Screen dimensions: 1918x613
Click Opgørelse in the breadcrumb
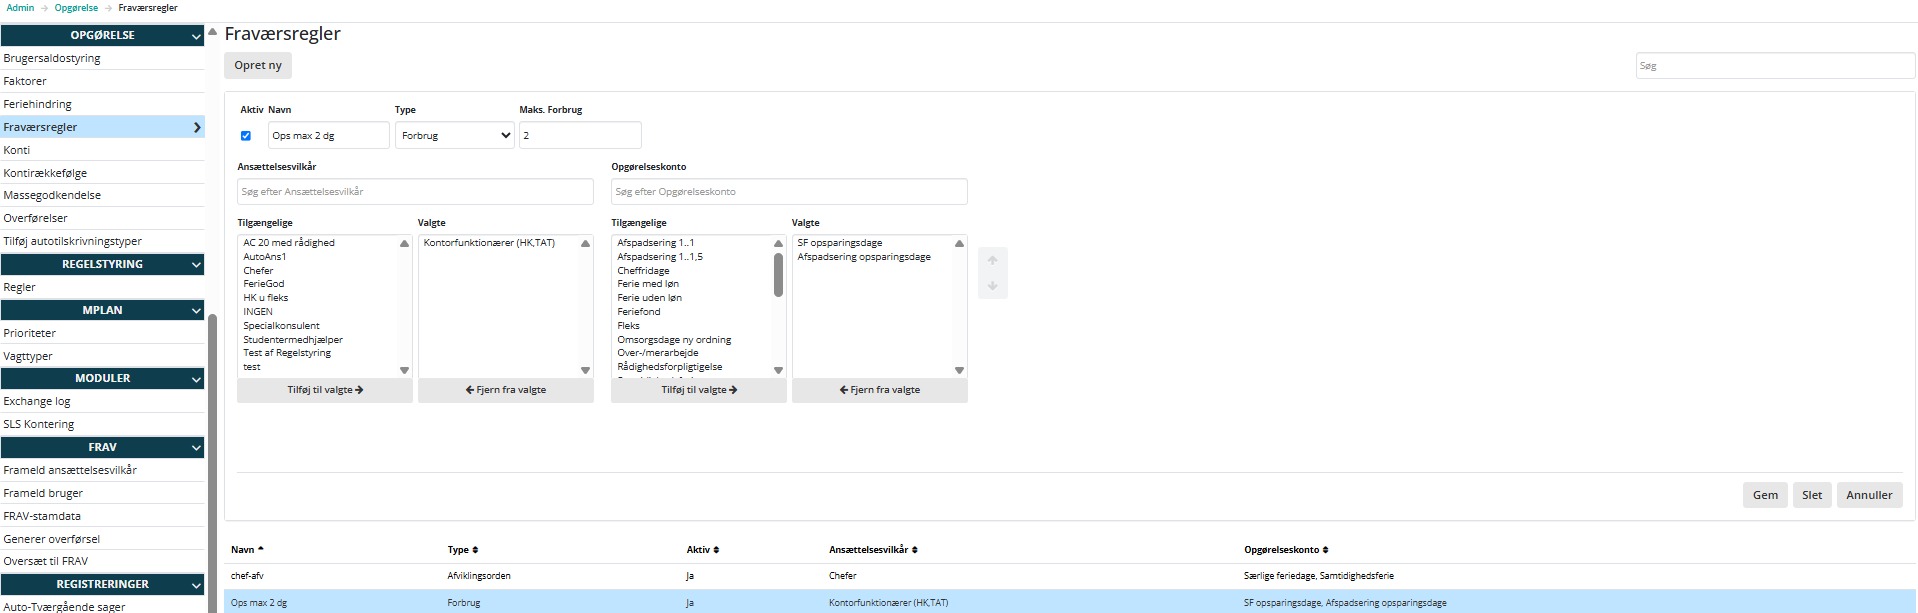(76, 8)
